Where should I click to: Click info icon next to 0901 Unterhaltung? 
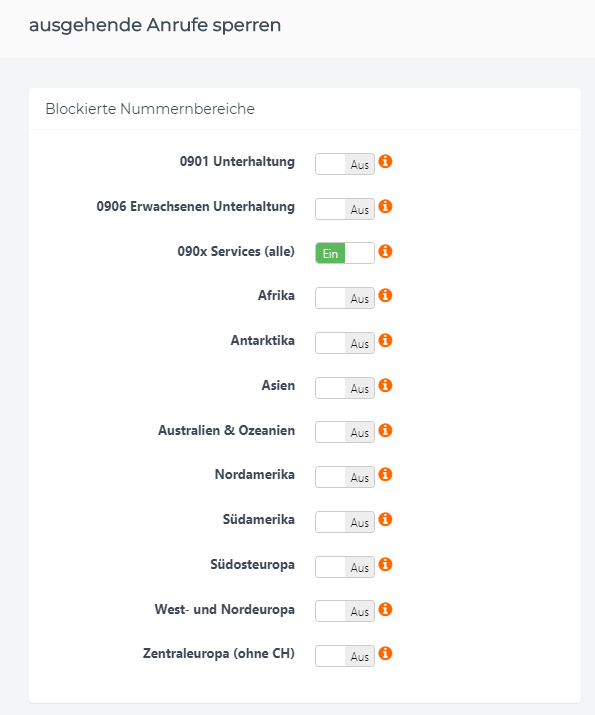(x=385, y=161)
